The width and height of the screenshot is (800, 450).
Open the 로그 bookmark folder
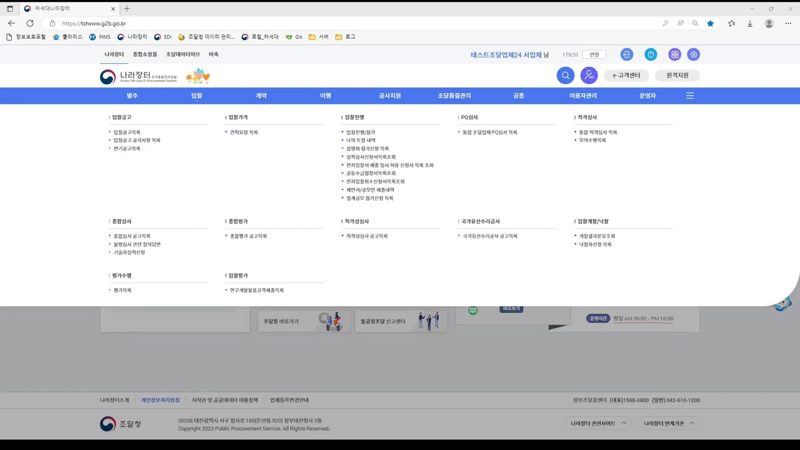point(345,37)
